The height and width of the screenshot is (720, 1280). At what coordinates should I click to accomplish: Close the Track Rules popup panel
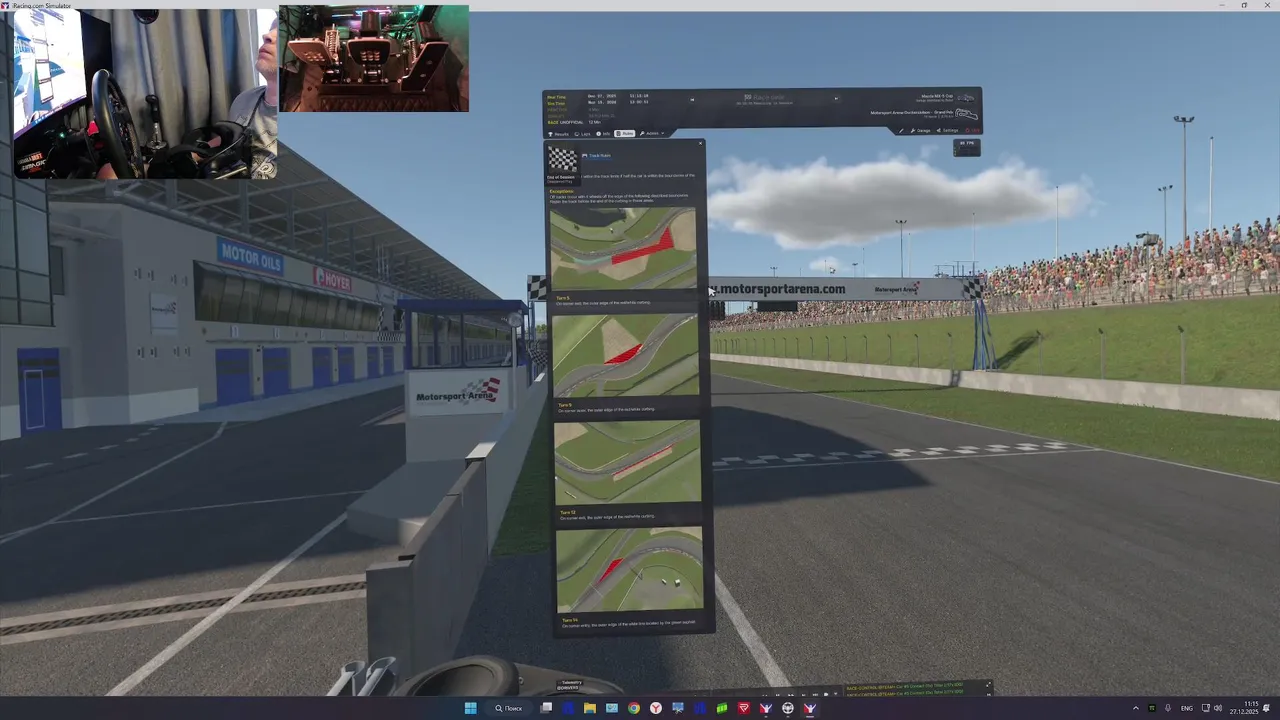(x=700, y=144)
